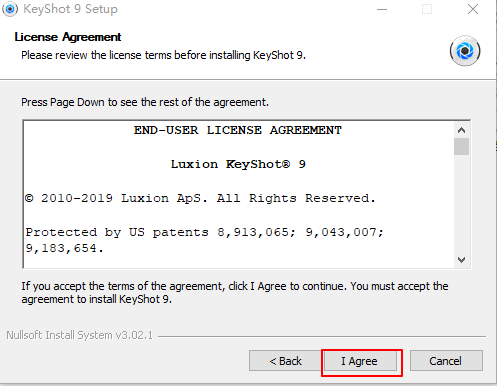
Task: Click the License Agreement header title
Action: (x=68, y=37)
